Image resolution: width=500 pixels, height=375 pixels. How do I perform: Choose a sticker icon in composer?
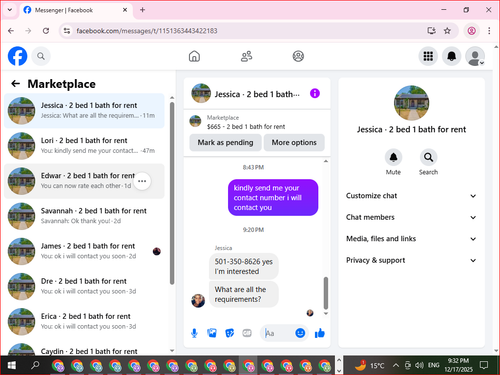tap(229, 333)
